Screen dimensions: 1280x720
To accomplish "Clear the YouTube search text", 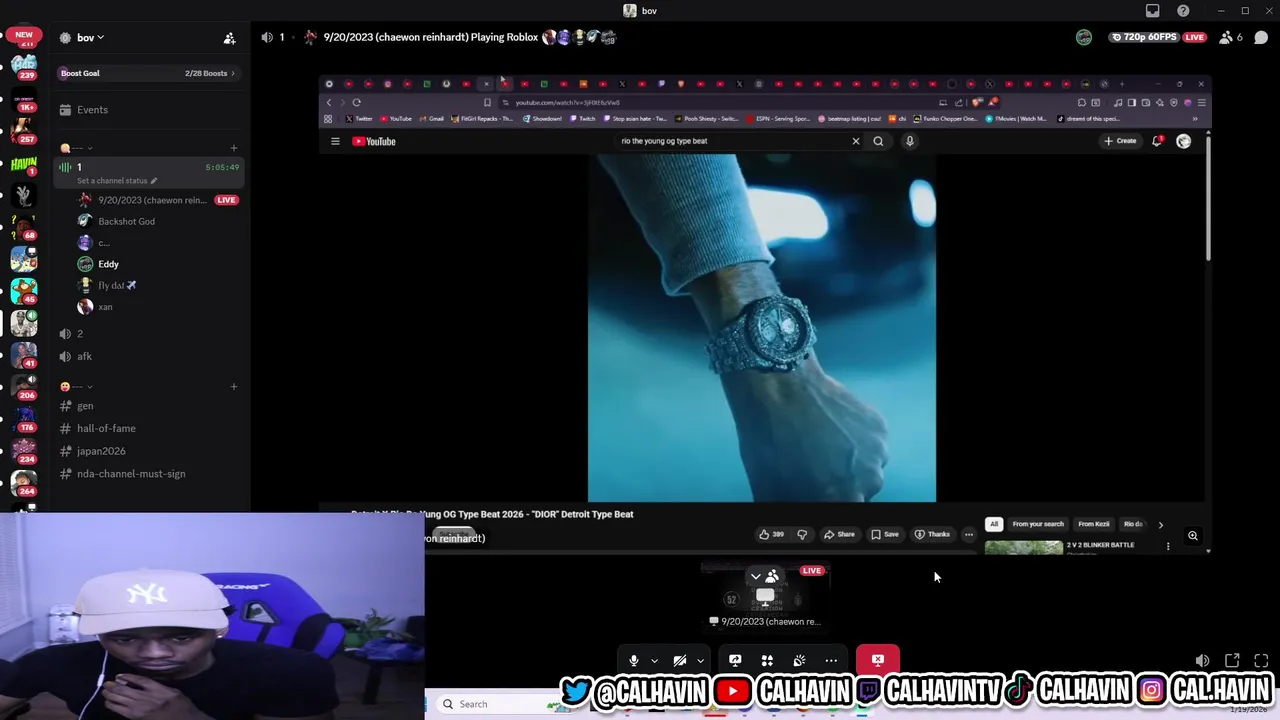I will 856,141.
